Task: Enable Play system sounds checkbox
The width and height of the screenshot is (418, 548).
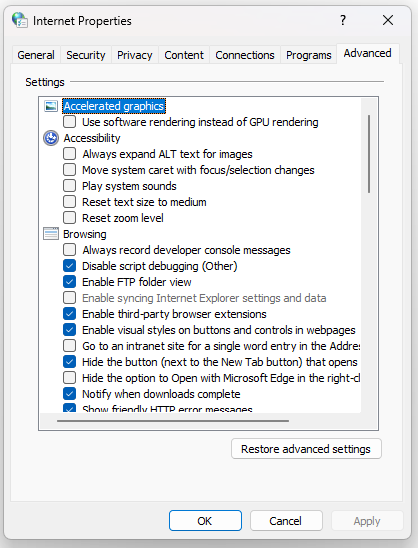Action: (70, 186)
